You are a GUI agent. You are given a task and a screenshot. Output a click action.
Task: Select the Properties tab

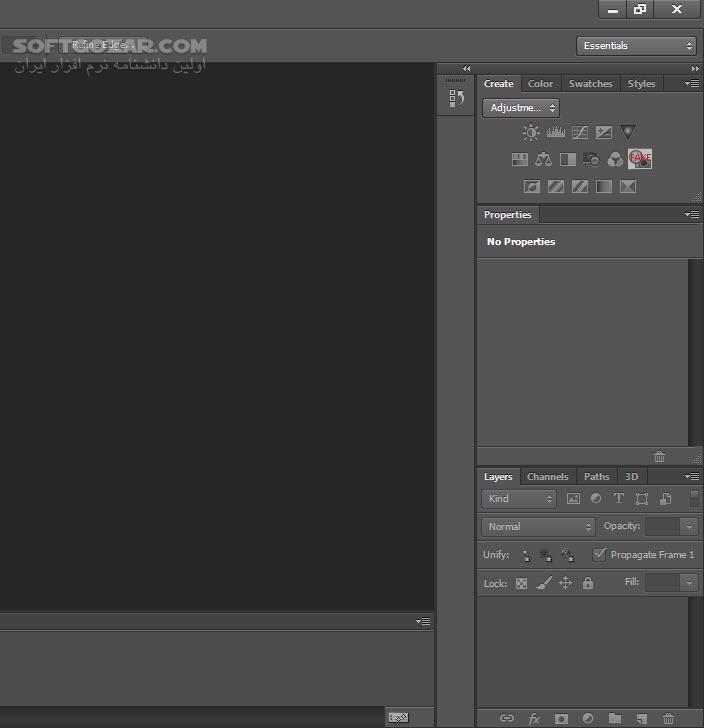508,215
